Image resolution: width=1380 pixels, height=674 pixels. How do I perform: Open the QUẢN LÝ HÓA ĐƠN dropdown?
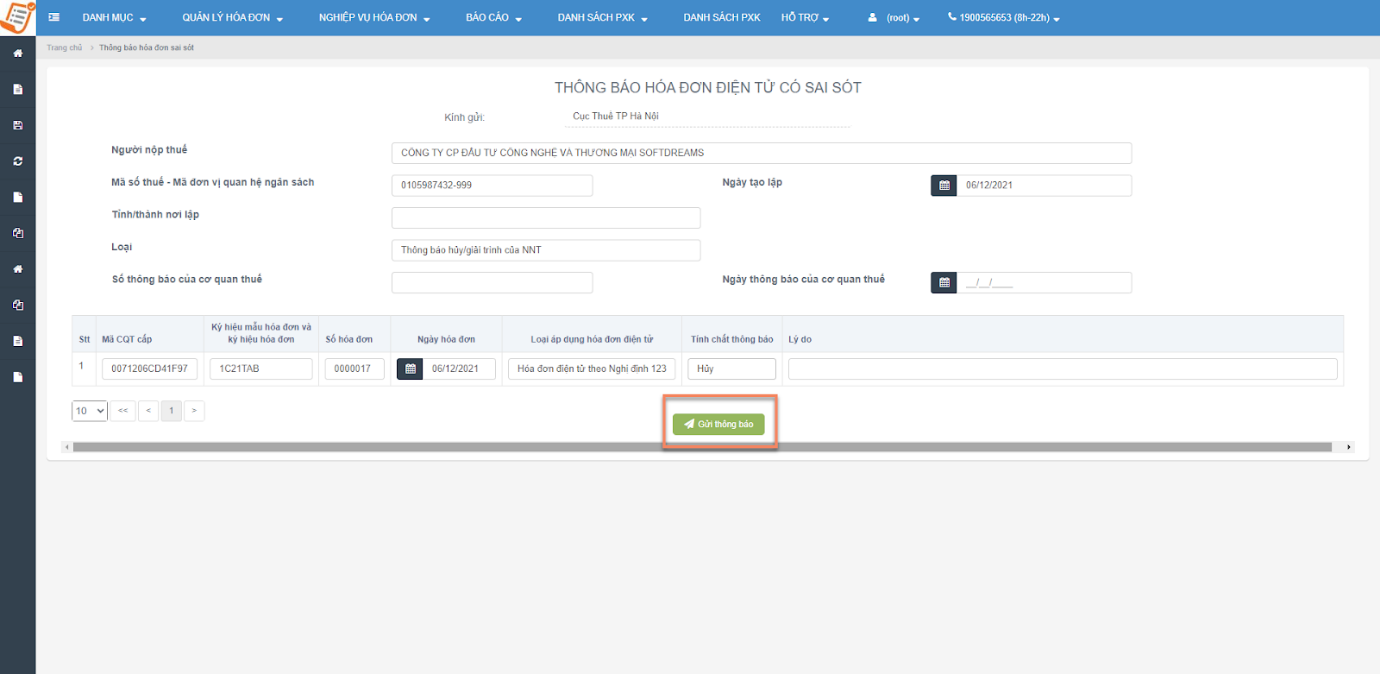[x=232, y=18]
